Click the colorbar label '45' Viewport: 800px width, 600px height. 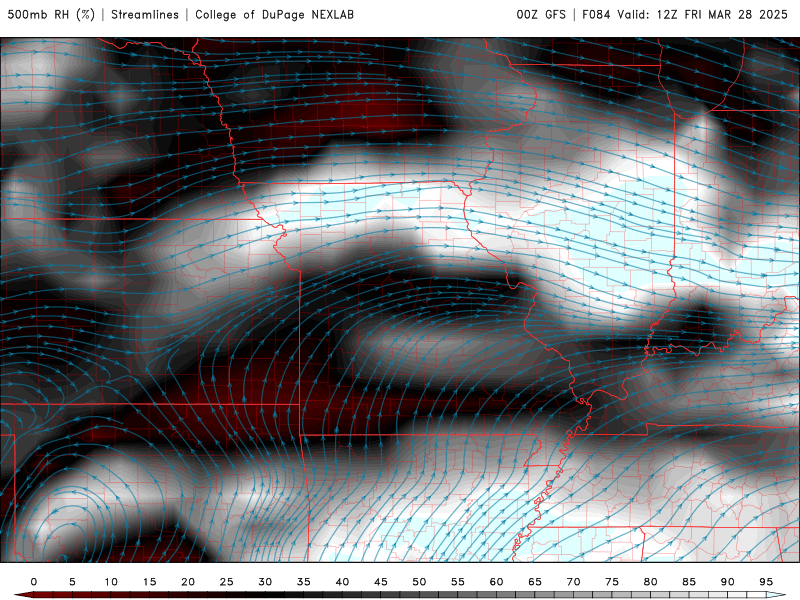tap(381, 582)
